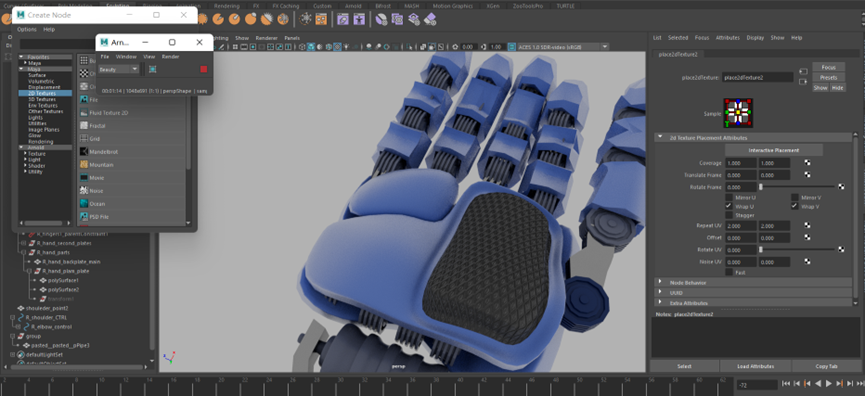The height and width of the screenshot is (396, 865).
Task: Click the texture Sample swatch thumbnail
Action: (x=738, y=113)
